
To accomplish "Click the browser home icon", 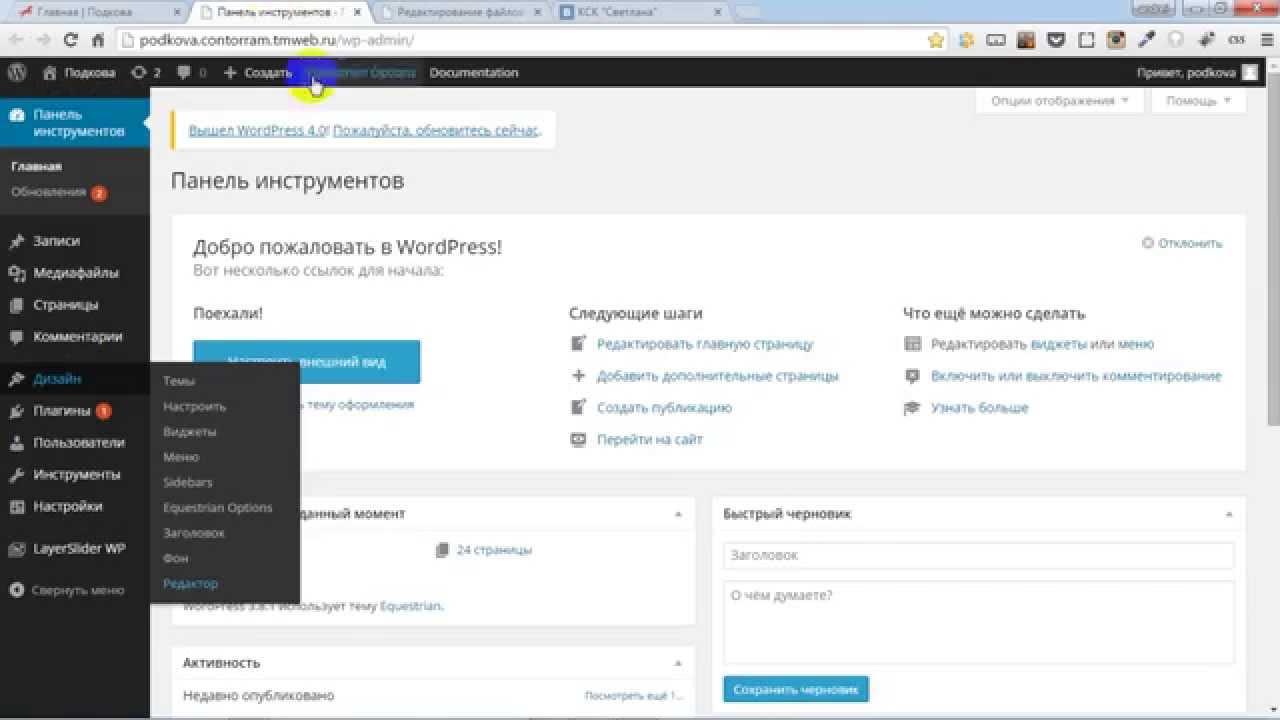I will 98,40.
